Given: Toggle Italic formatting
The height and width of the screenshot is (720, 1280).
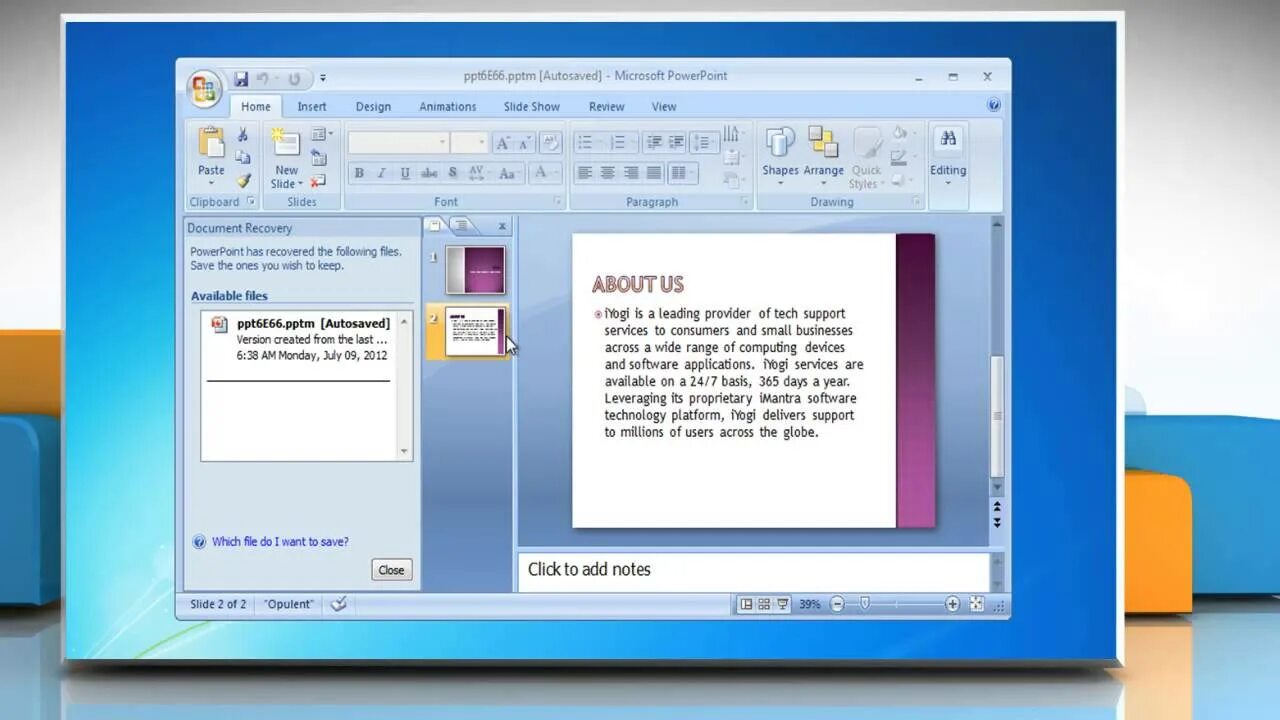Looking at the screenshot, I should pyautogui.click(x=381, y=173).
